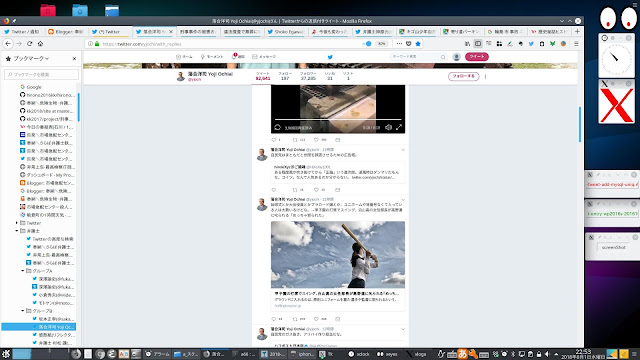Open the kk2017/project GitHub bookmark
Screen dimensions: 640x360
46,119
